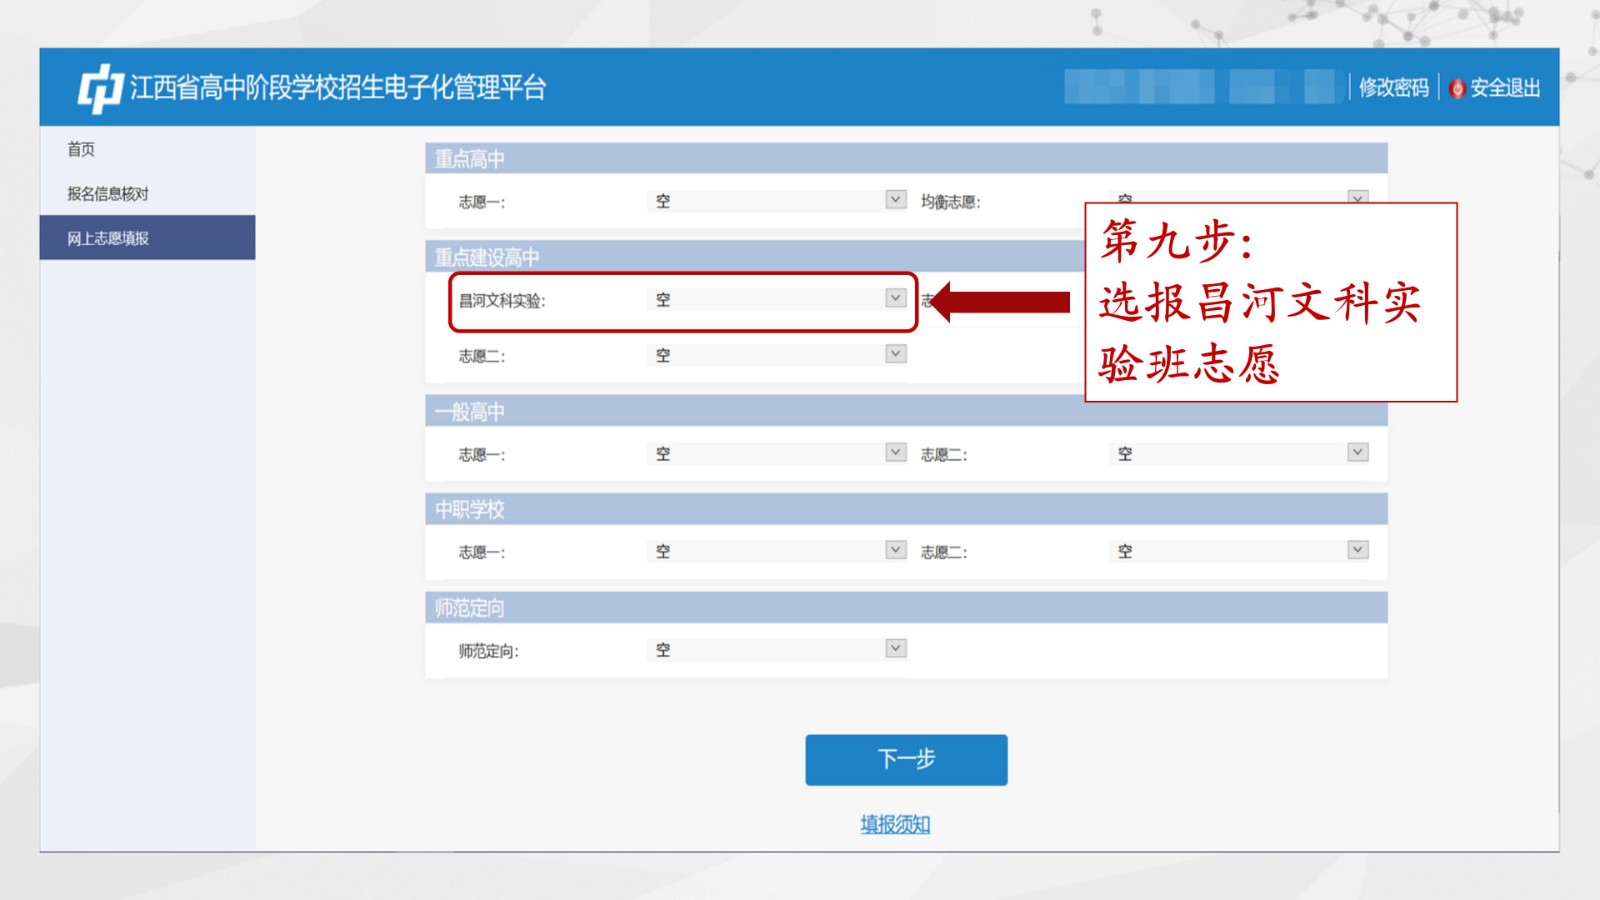The image size is (1600, 900).
Task: Click the red safe-exit power icon
Action: pyautogui.click(x=1457, y=89)
